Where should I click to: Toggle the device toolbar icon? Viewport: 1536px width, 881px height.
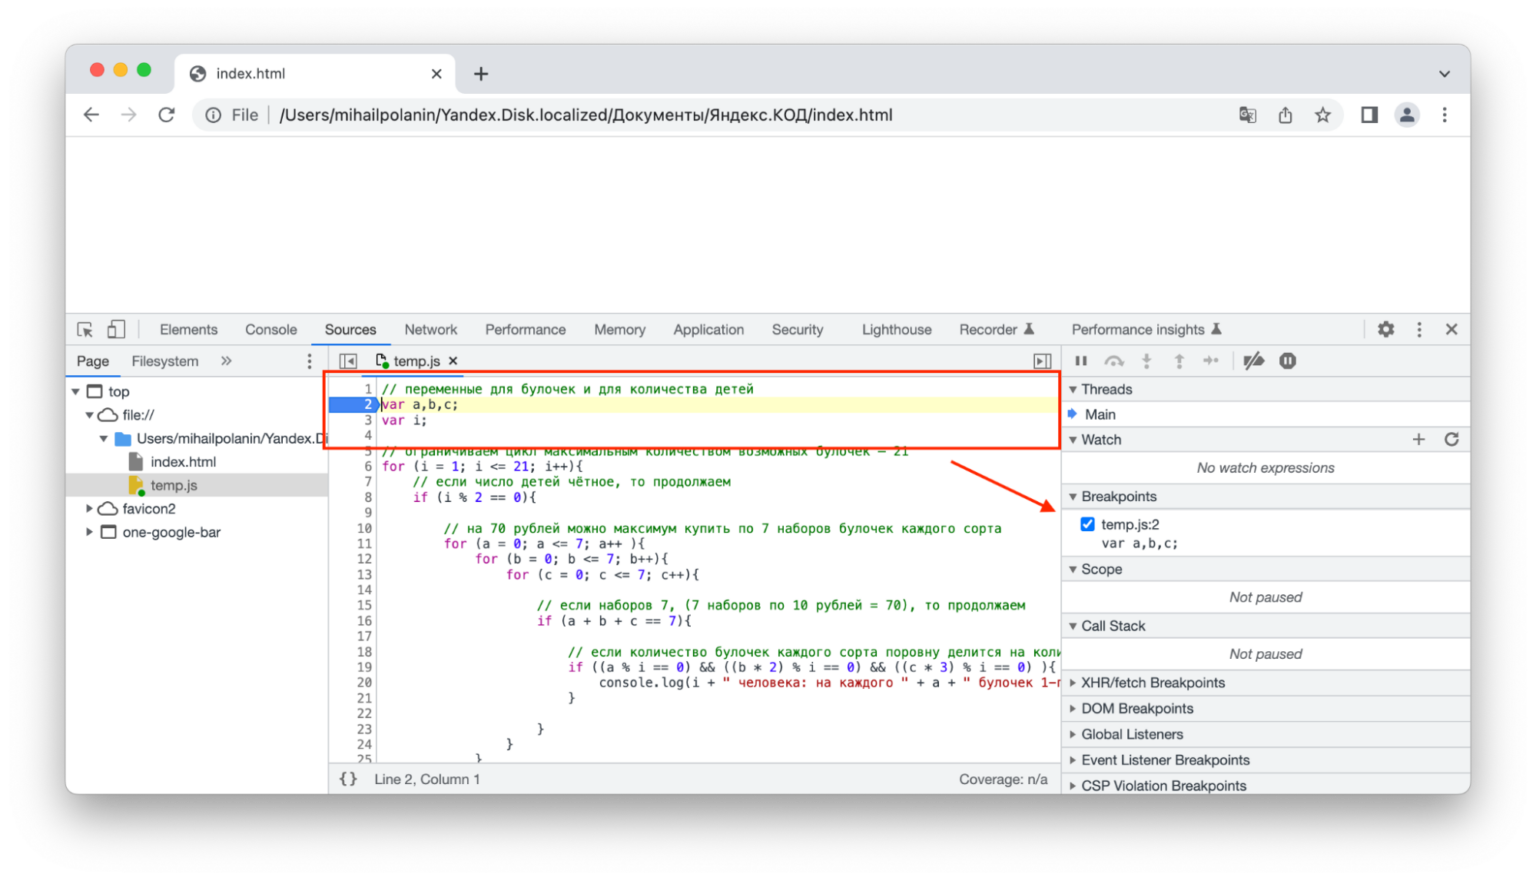click(117, 329)
